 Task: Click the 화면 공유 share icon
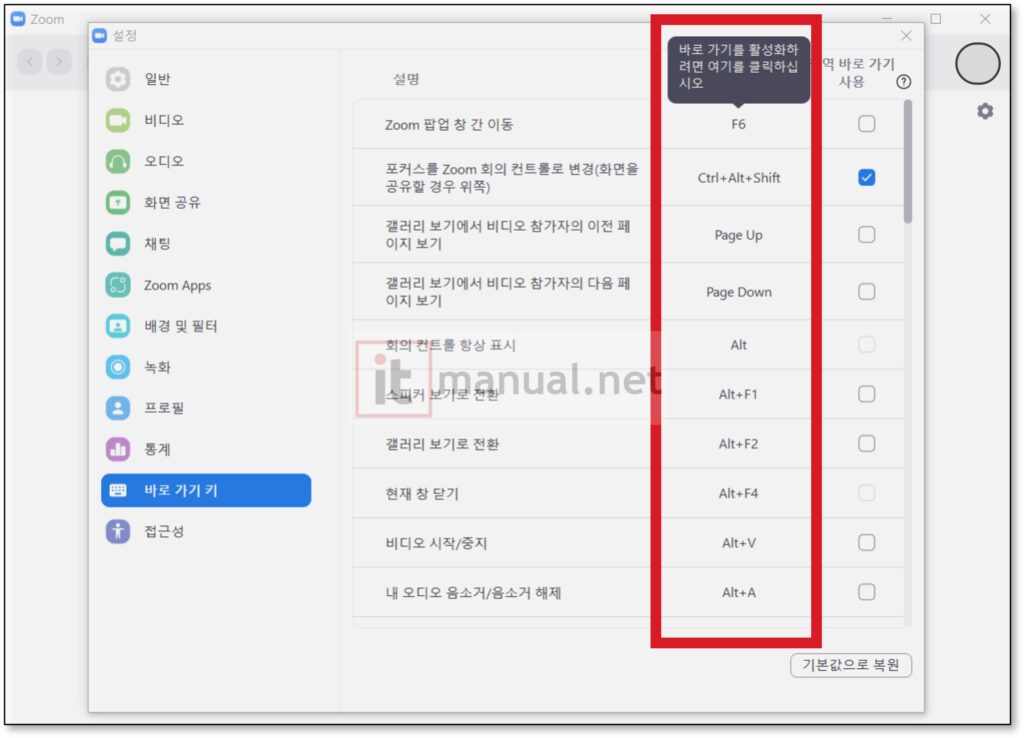pyautogui.click(x=118, y=202)
